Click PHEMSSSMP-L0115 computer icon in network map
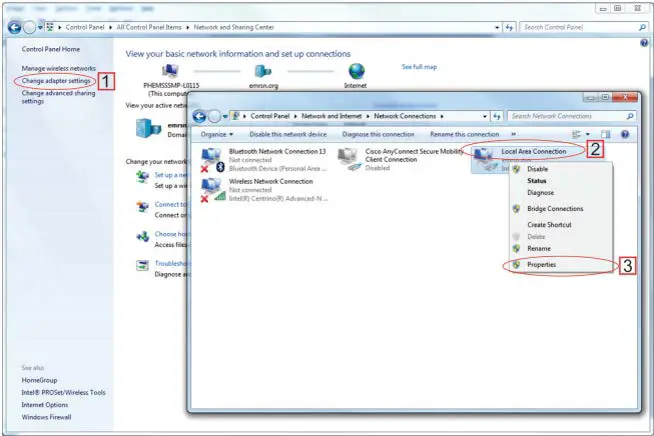Viewport: 654px width, 436px height. pos(170,72)
